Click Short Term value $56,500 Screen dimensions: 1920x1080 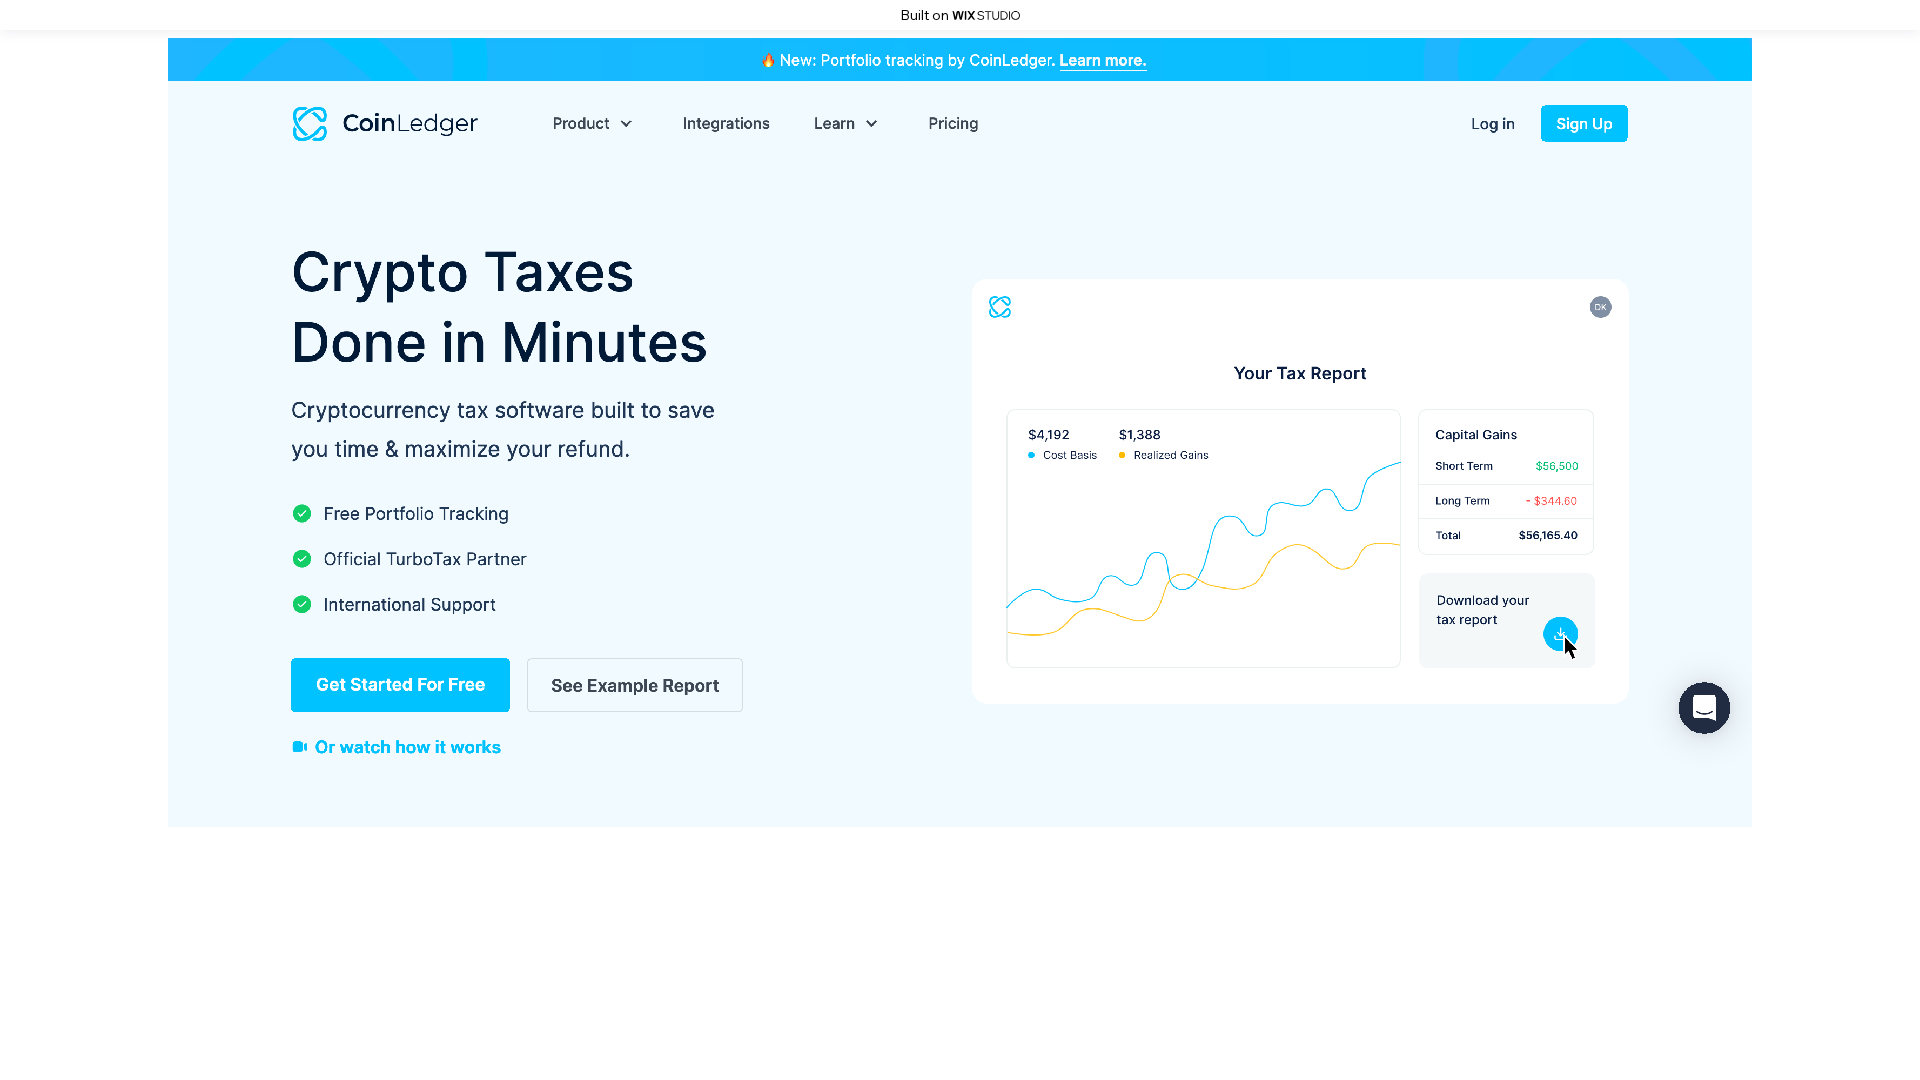pos(1557,466)
